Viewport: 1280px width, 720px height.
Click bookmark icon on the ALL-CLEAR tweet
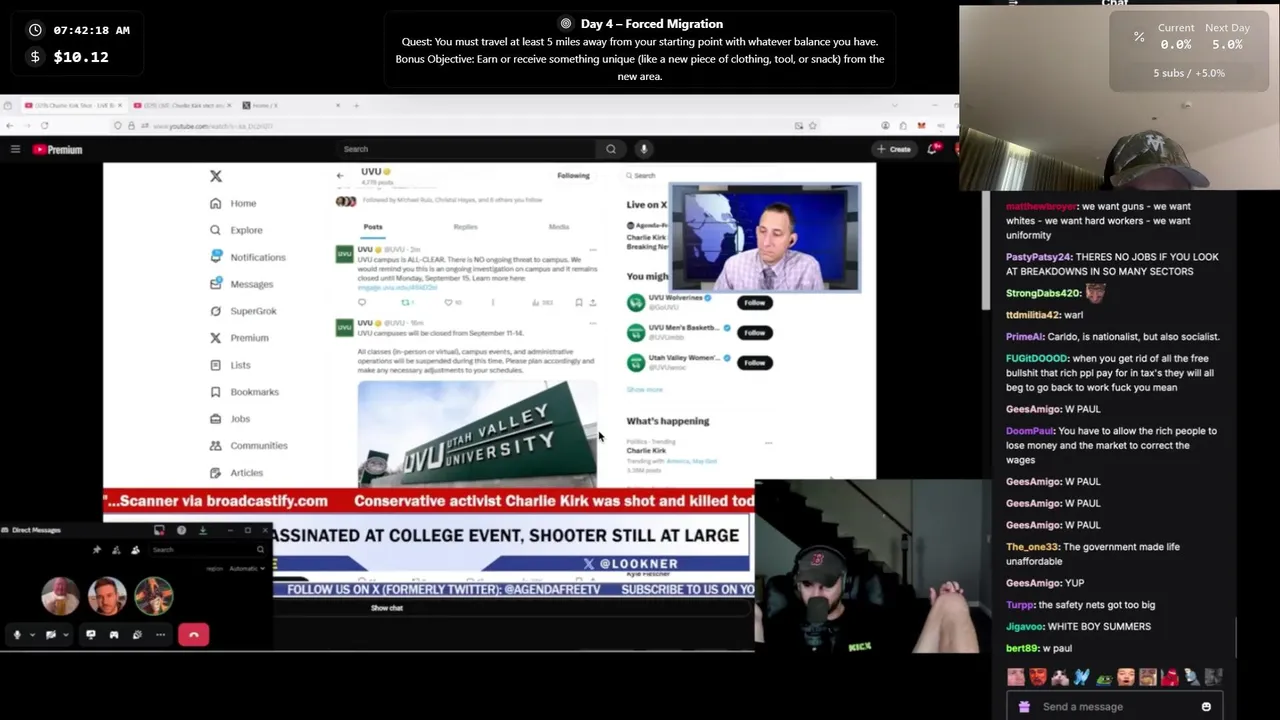579,302
